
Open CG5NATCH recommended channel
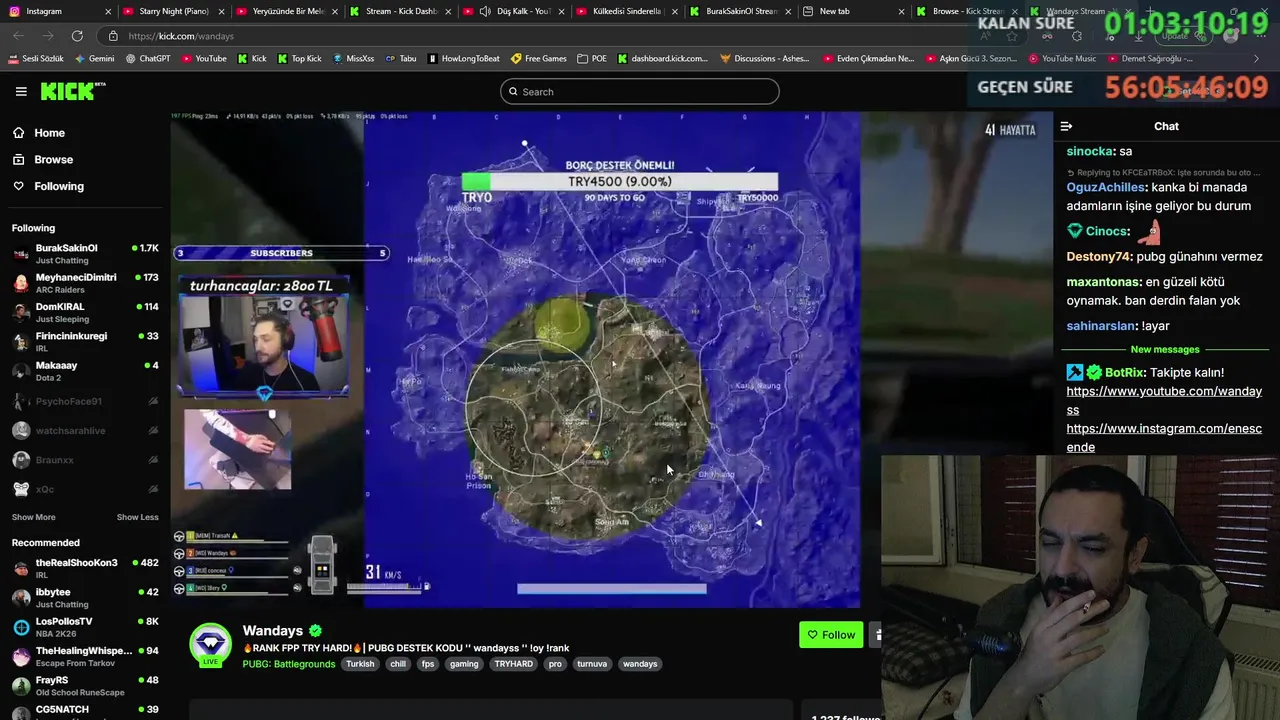coord(85,710)
